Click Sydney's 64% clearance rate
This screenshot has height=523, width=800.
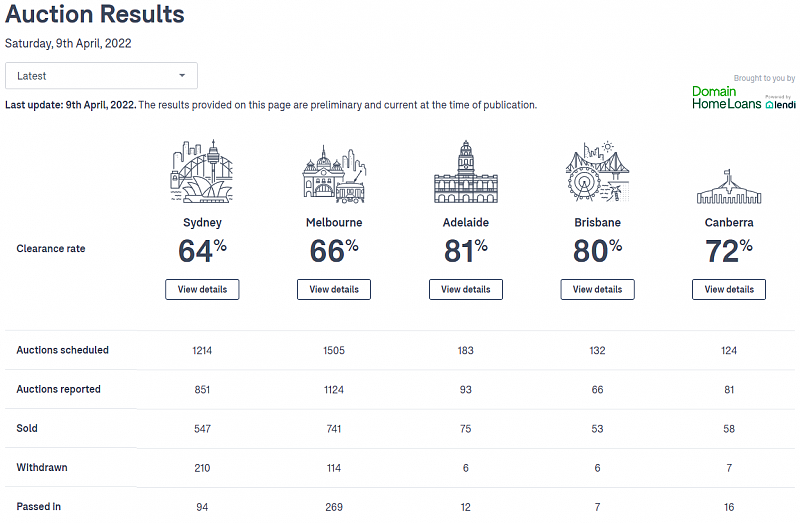(202, 251)
